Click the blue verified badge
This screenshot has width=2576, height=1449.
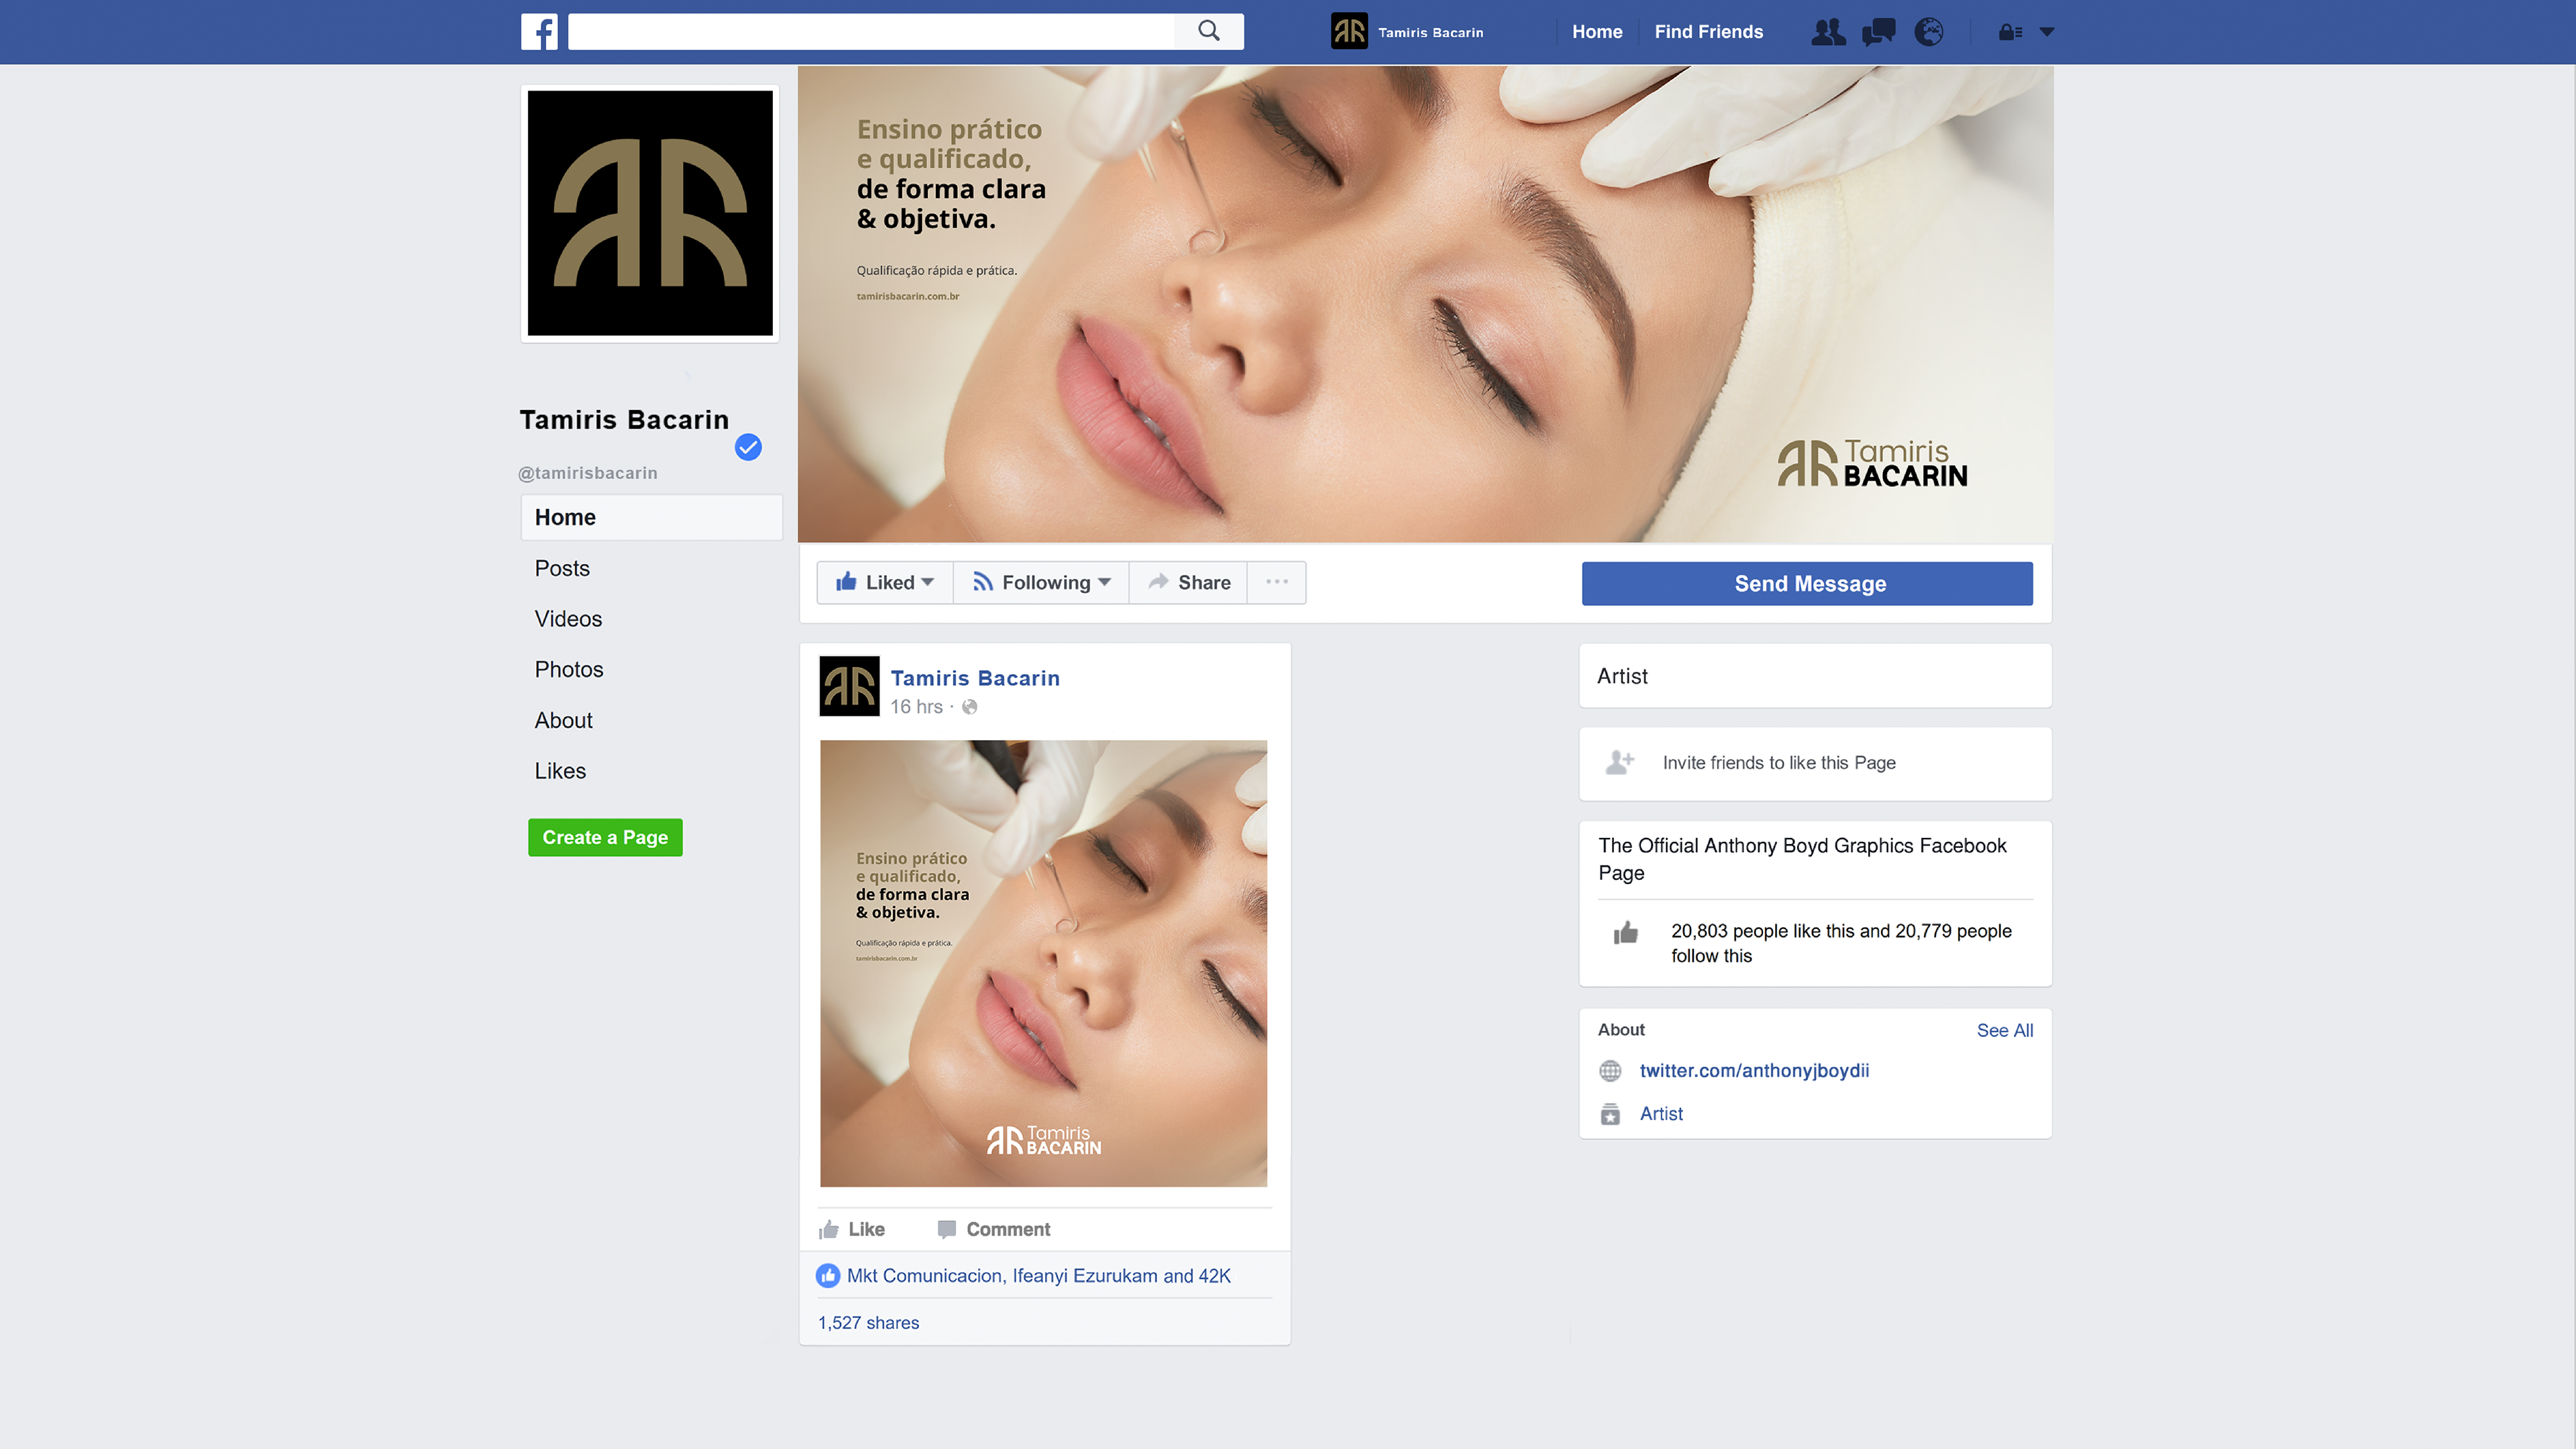coord(748,447)
